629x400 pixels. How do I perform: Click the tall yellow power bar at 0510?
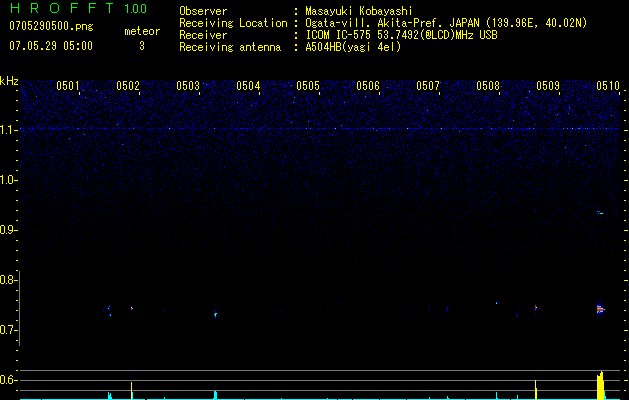point(601,386)
